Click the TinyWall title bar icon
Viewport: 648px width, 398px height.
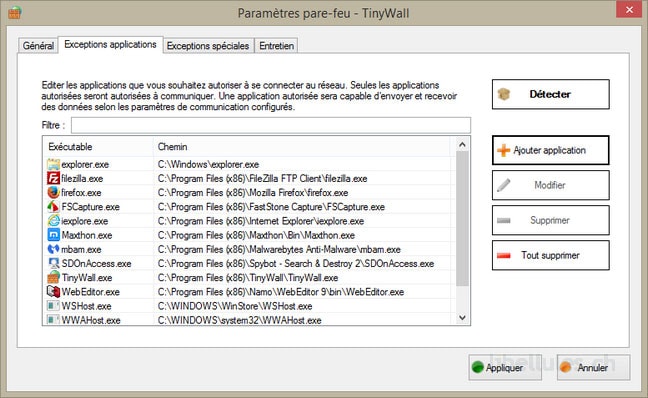coord(14,13)
